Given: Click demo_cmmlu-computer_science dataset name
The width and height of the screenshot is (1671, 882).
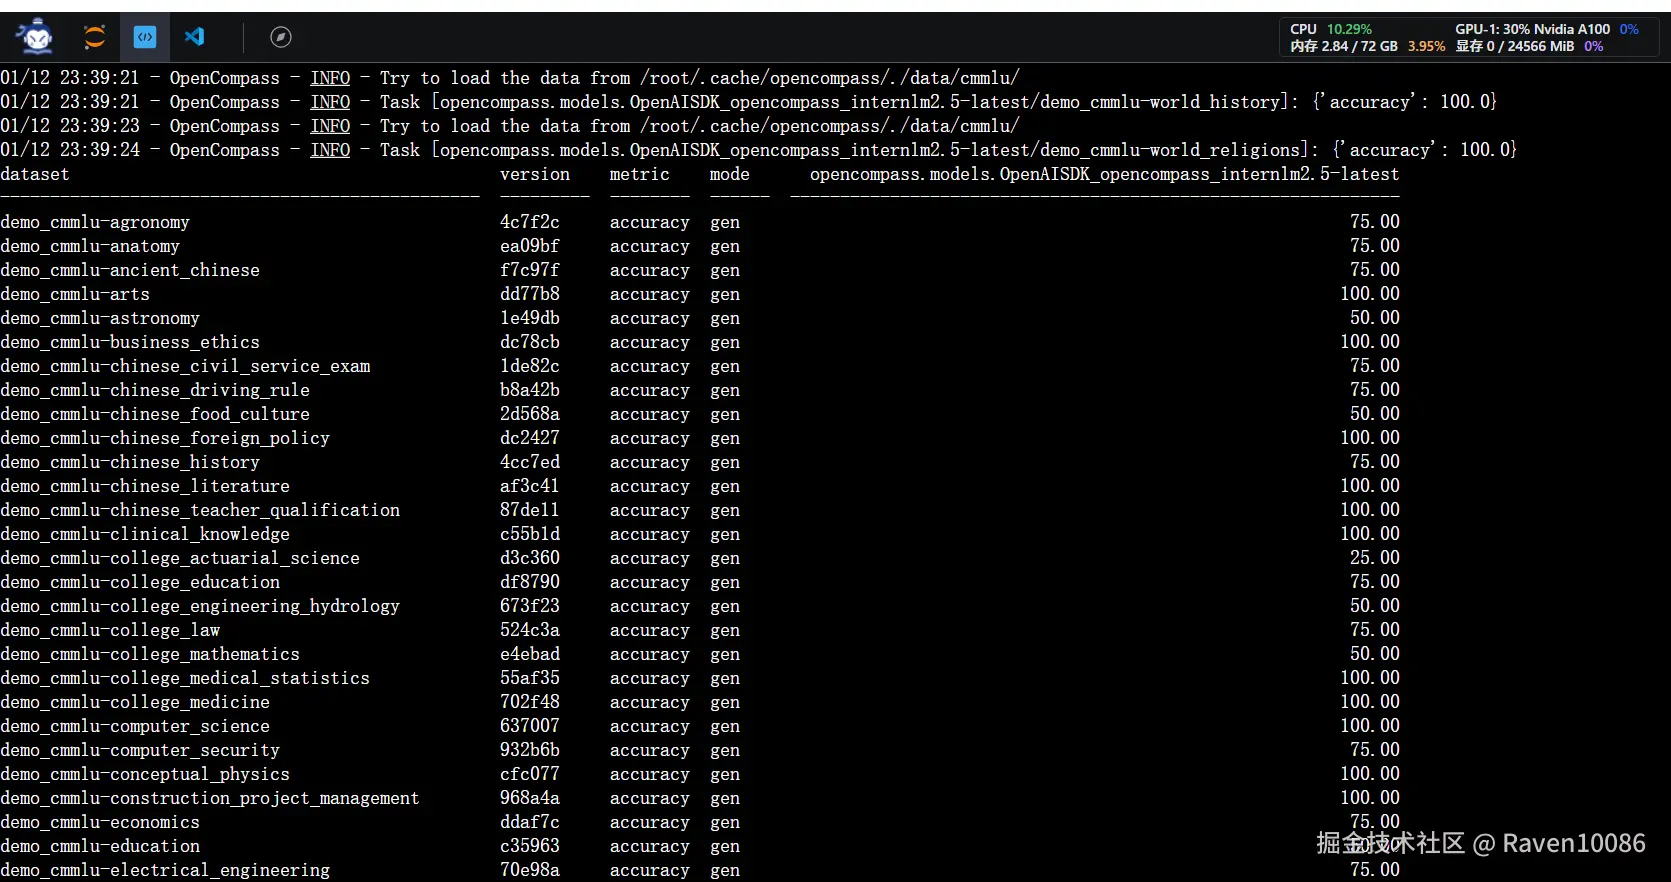Looking at the screenshot, I should tap(135, 726).
